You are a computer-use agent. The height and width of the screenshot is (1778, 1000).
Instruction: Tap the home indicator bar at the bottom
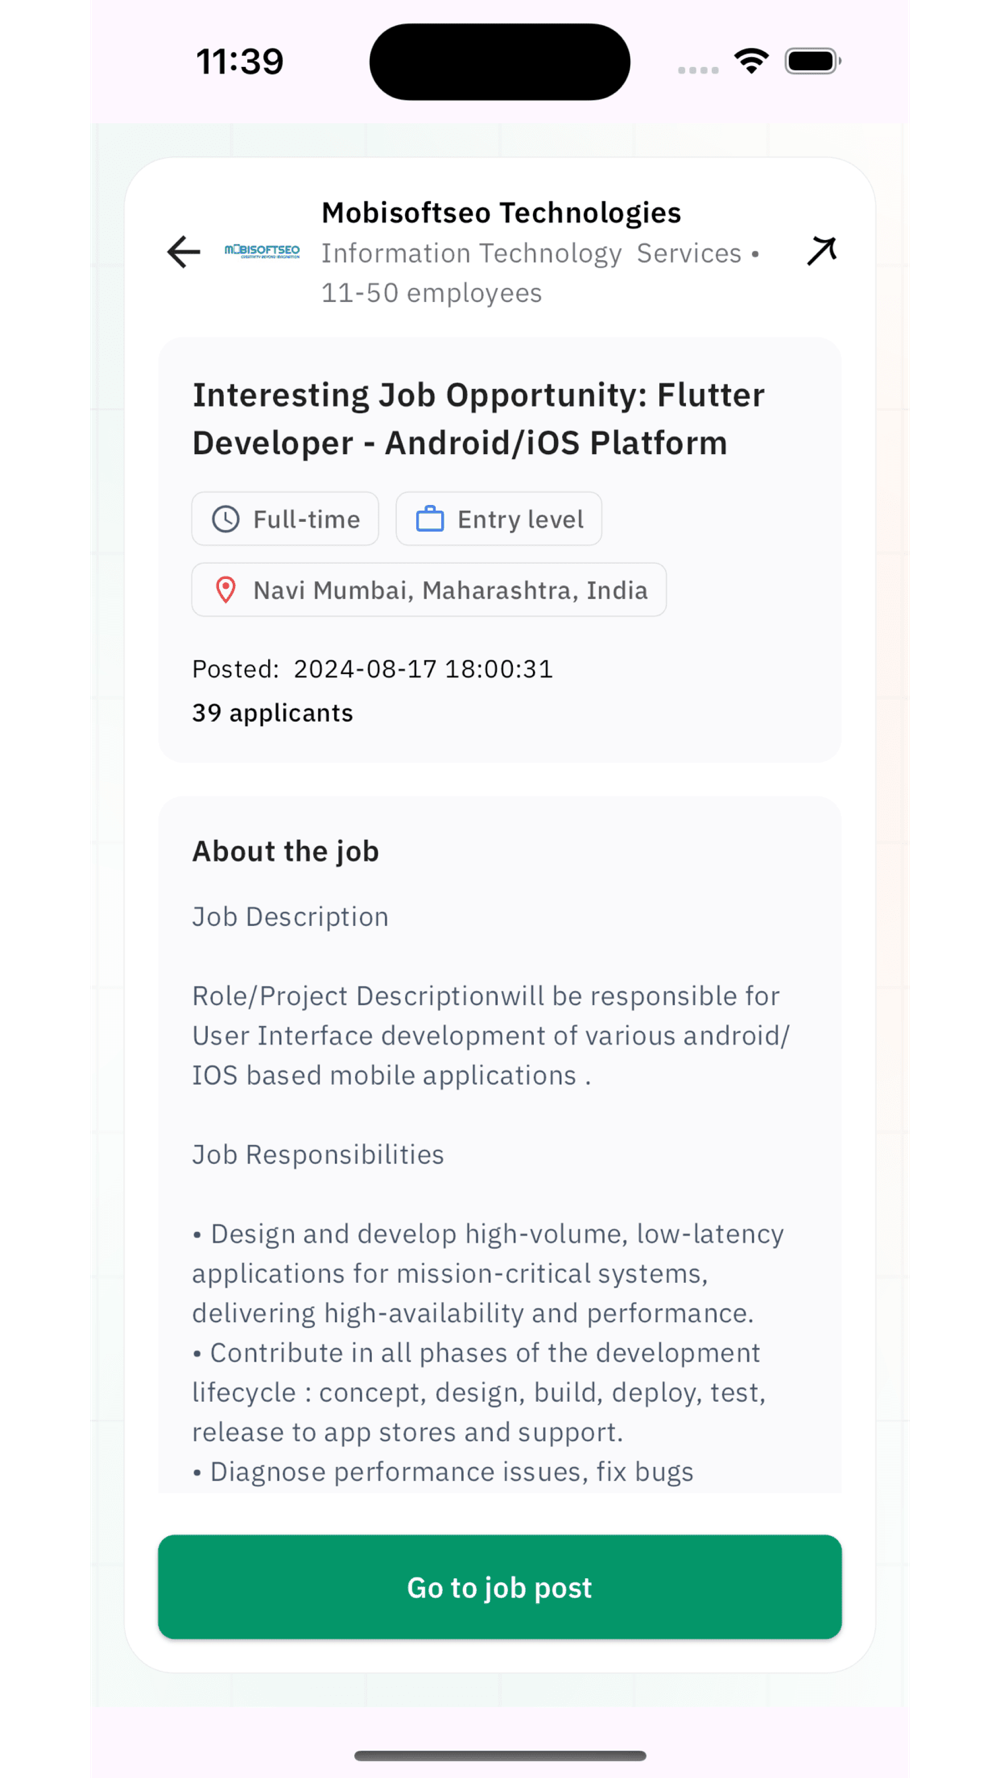click(500, 1755)
